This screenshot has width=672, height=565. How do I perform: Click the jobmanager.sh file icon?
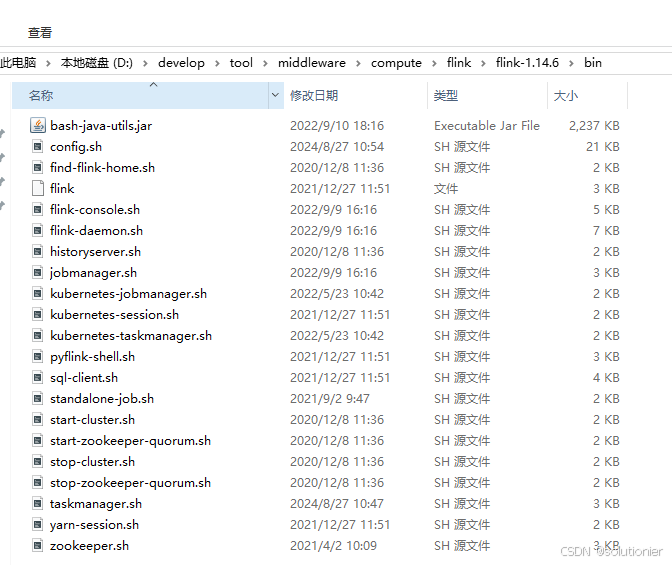[38, 273]
